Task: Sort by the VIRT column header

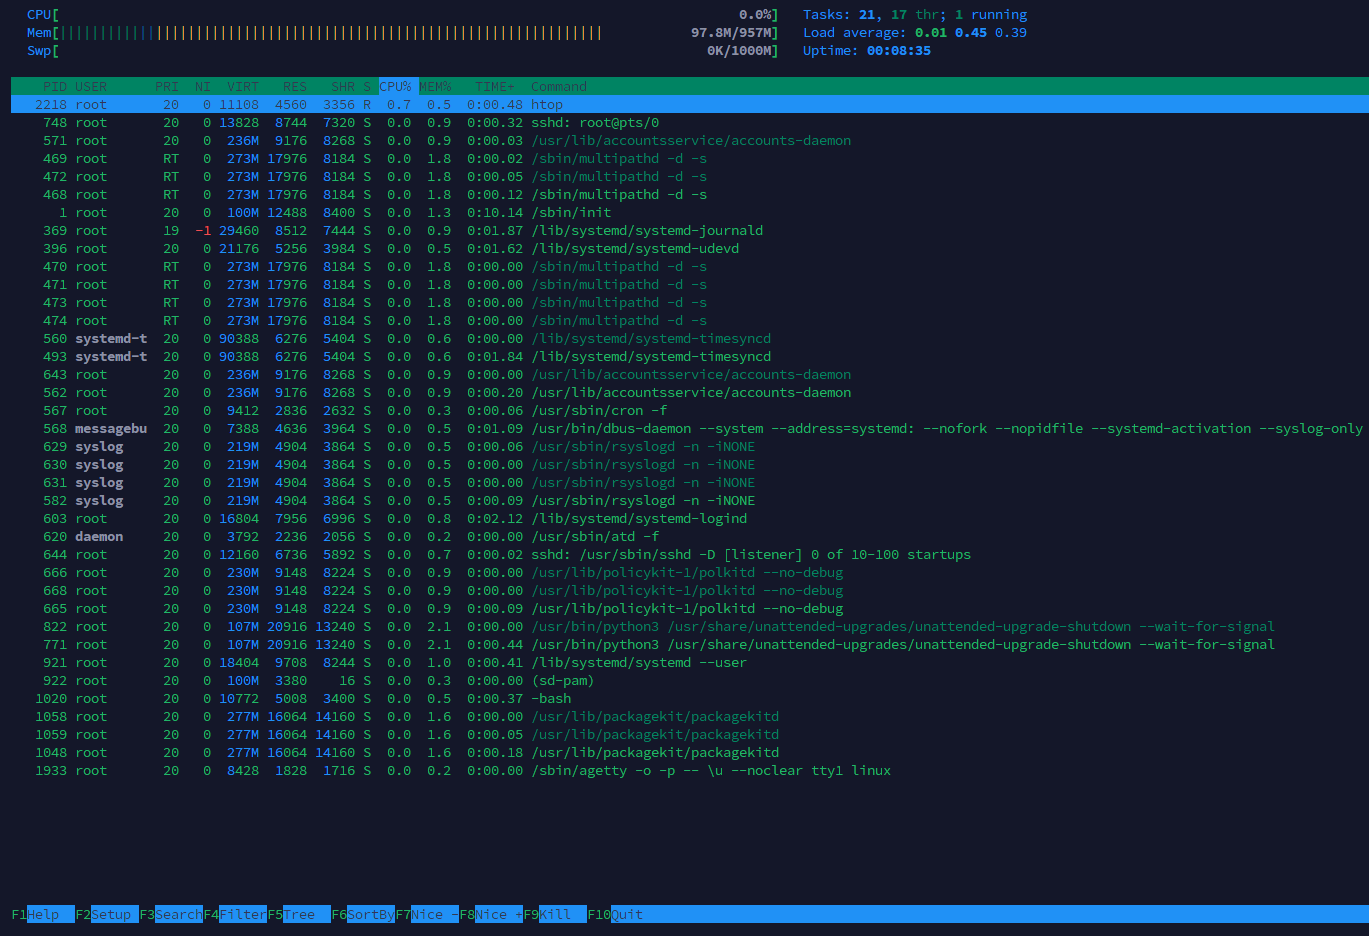Action: (243, 86)
